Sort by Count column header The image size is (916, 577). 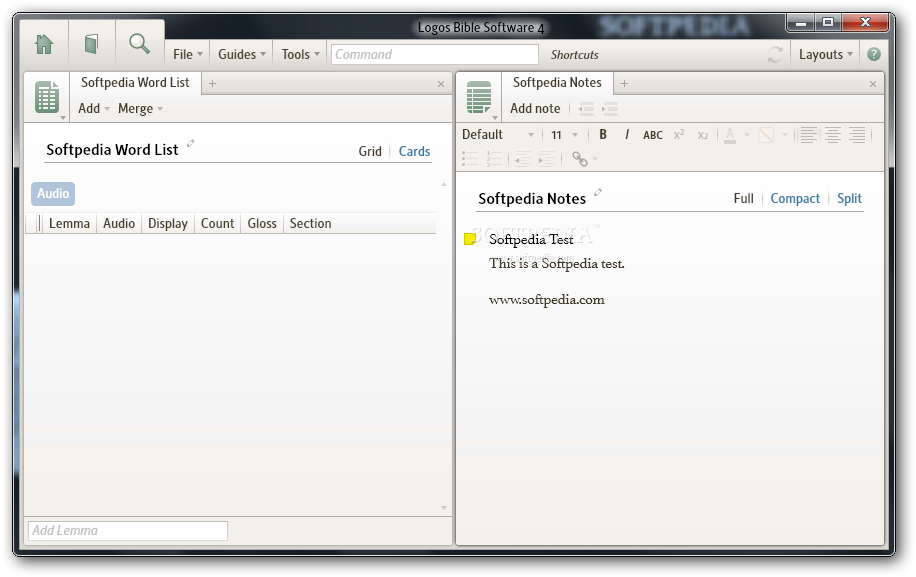click(x=217, y=224)
